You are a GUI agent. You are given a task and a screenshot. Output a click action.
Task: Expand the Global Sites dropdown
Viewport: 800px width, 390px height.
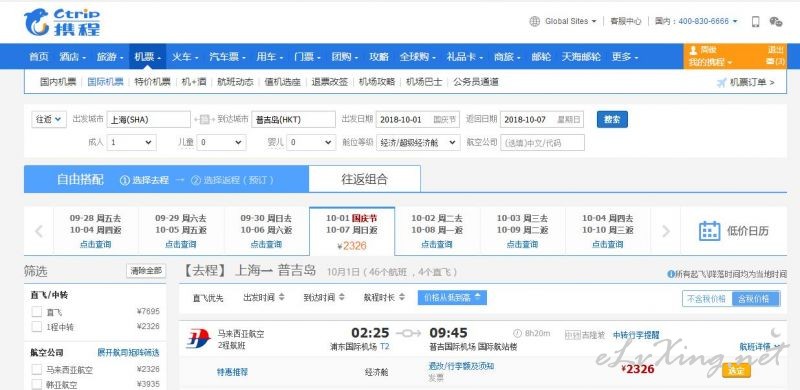point(594,21)
